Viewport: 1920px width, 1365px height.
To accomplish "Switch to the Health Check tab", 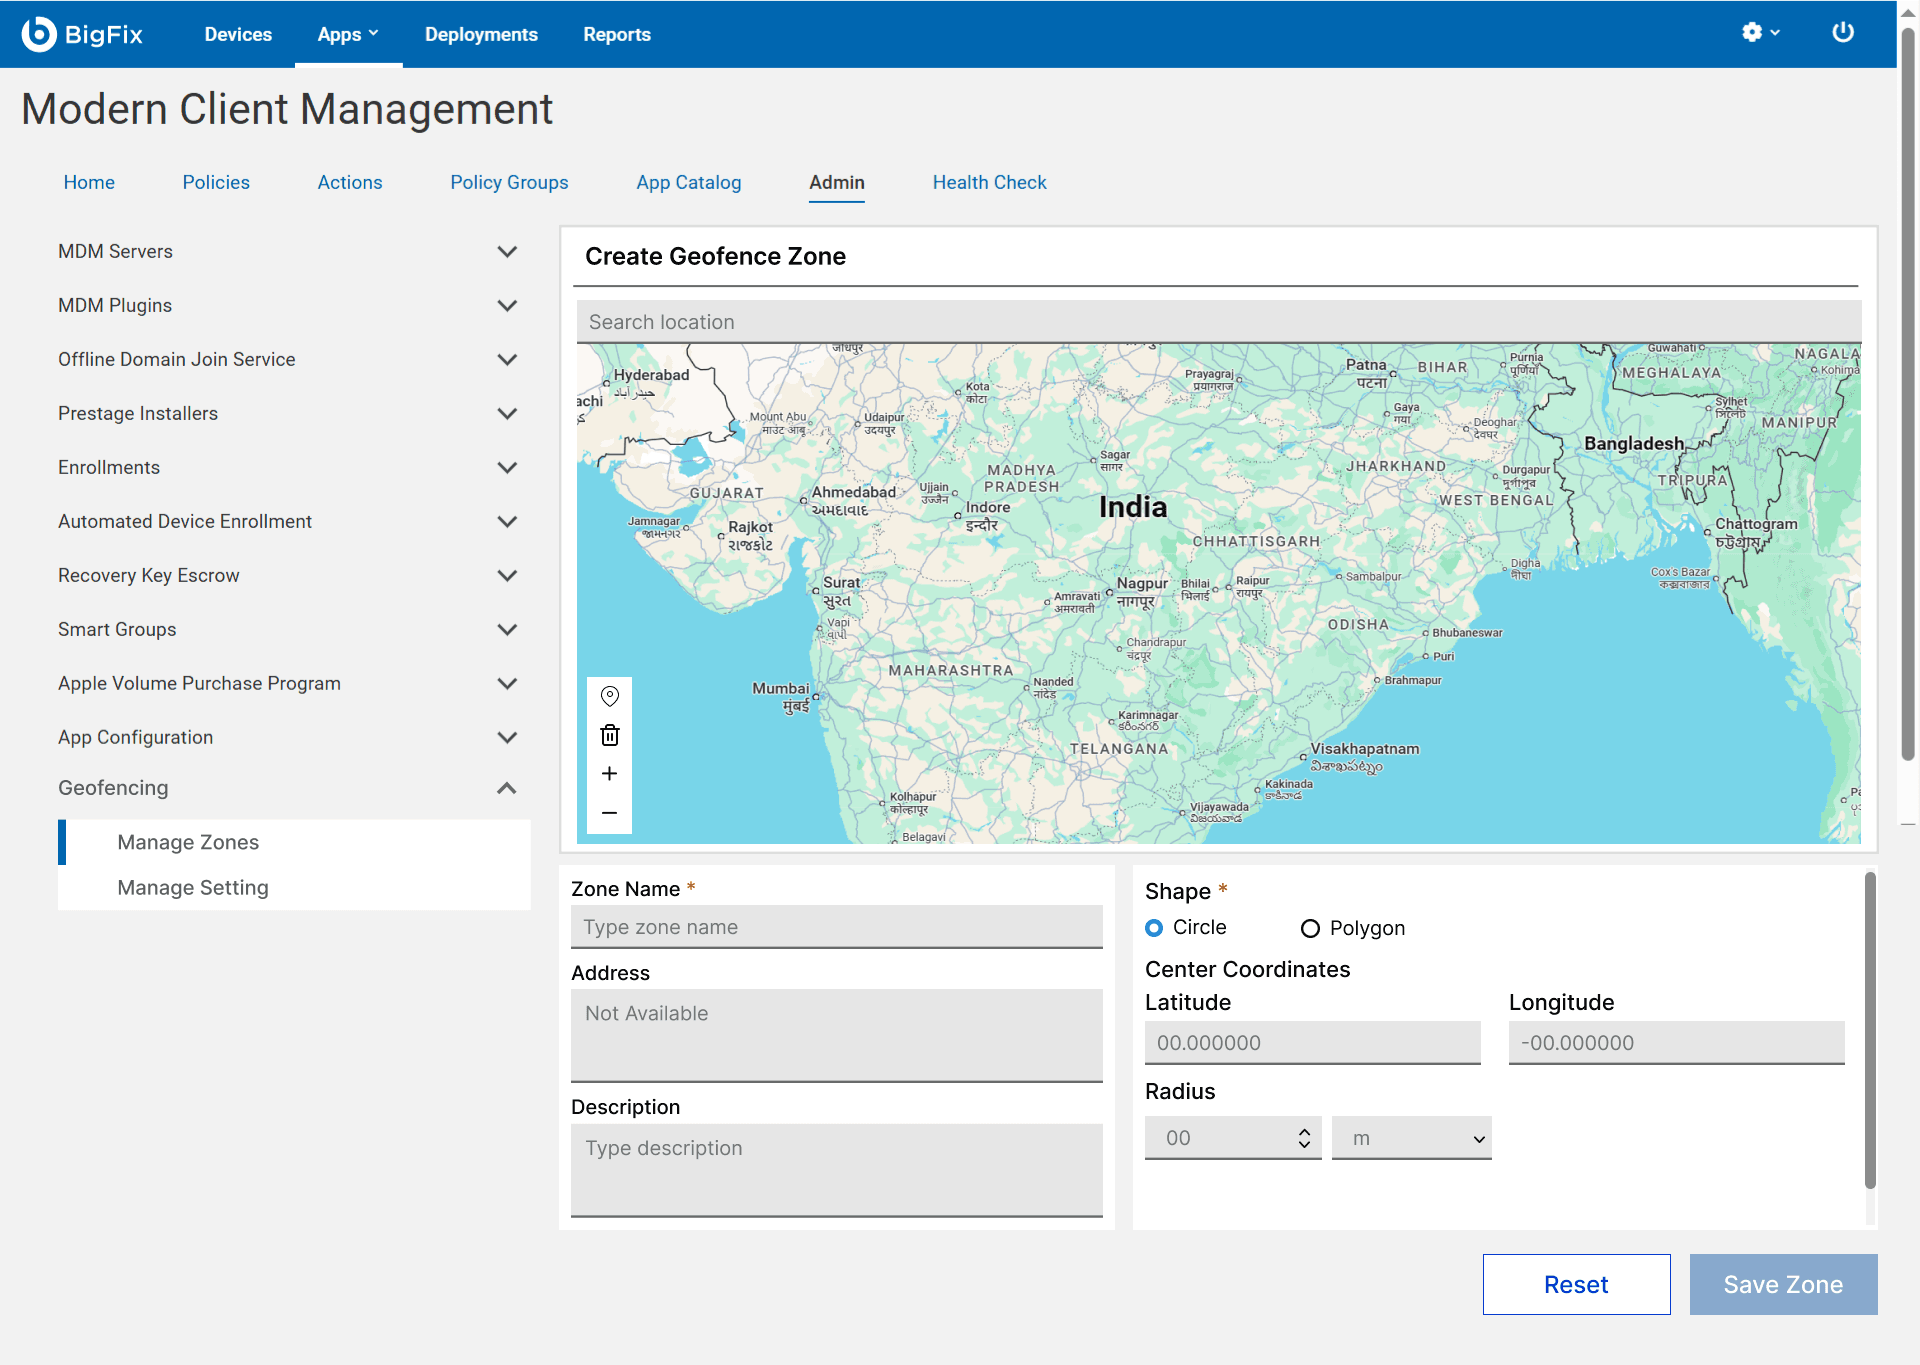I will [x=990, y=182].
